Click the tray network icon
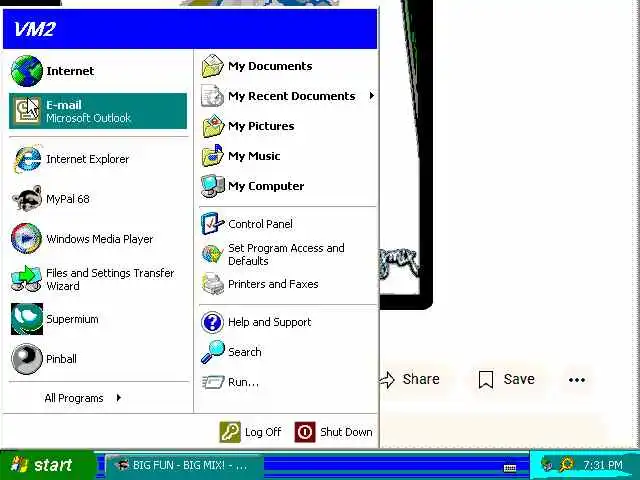640x480 pixels. [547, 464]
